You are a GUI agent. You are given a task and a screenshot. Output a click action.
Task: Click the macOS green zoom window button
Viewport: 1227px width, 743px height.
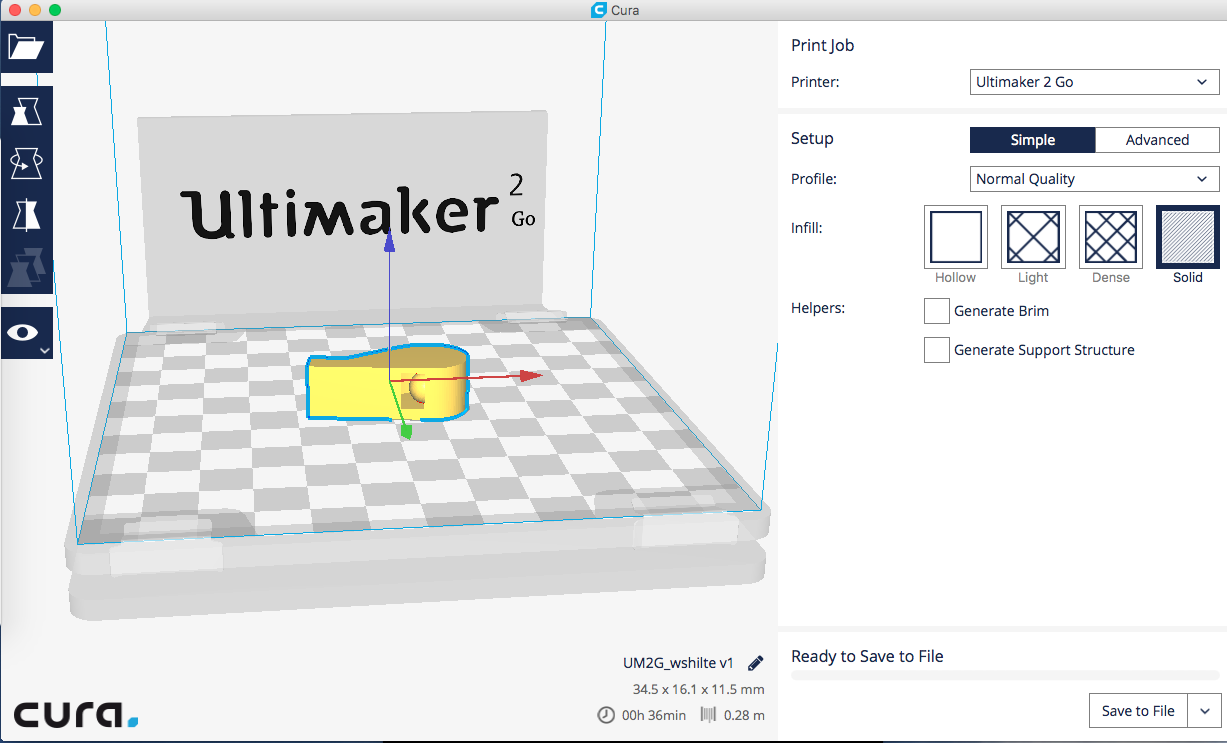(55, 10)
